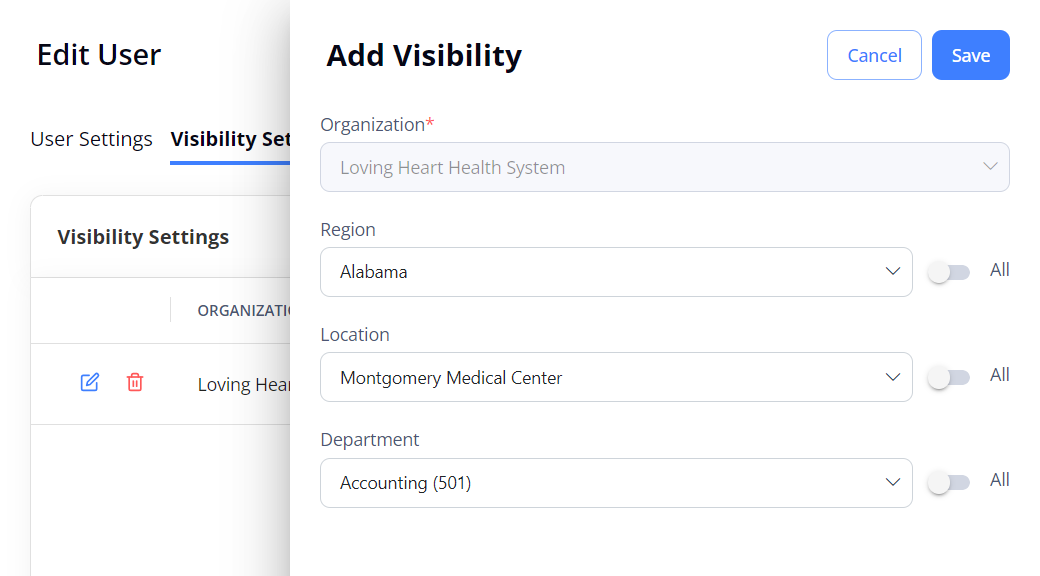
Task: Cancel adding visibility
Action: [874, 55]
